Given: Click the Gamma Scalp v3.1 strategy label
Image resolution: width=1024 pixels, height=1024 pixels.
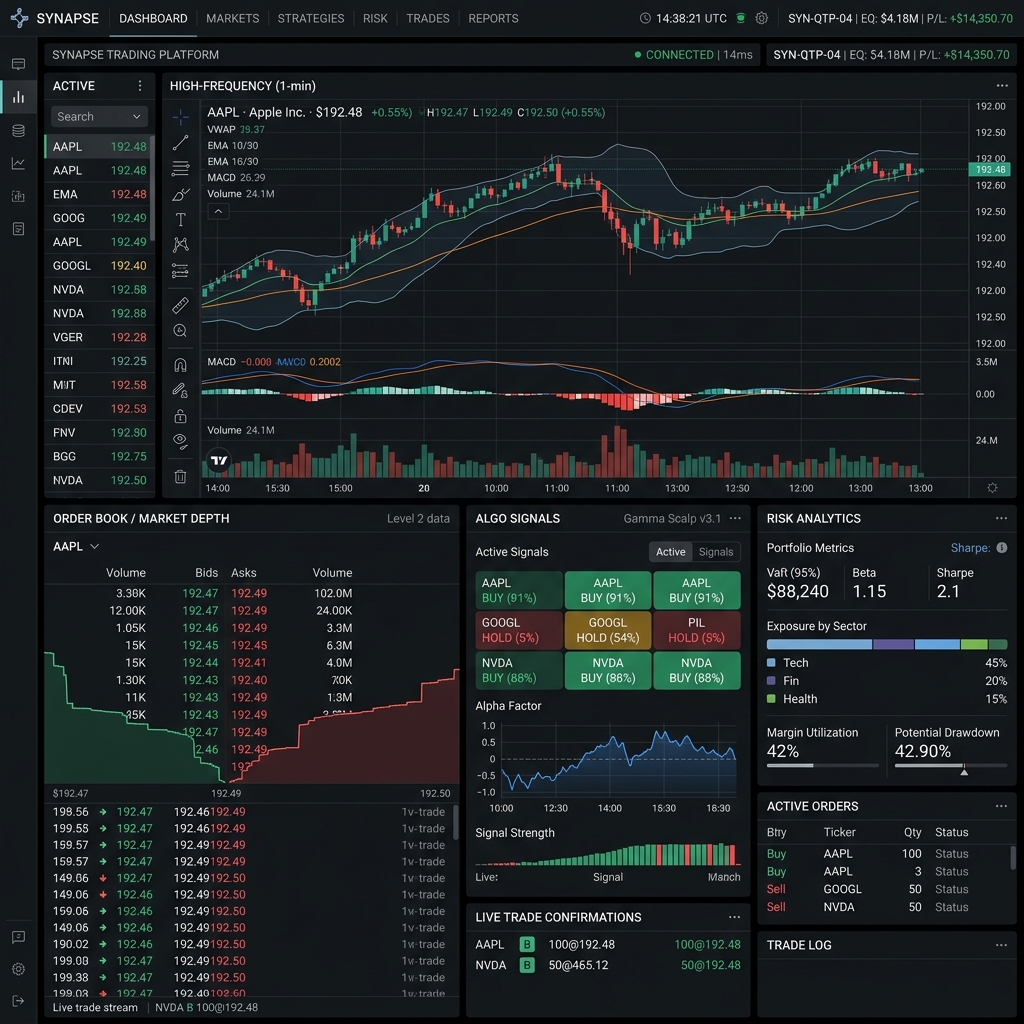Looking at the screenshot, I should pyautogui.click(x=672, y=519).
